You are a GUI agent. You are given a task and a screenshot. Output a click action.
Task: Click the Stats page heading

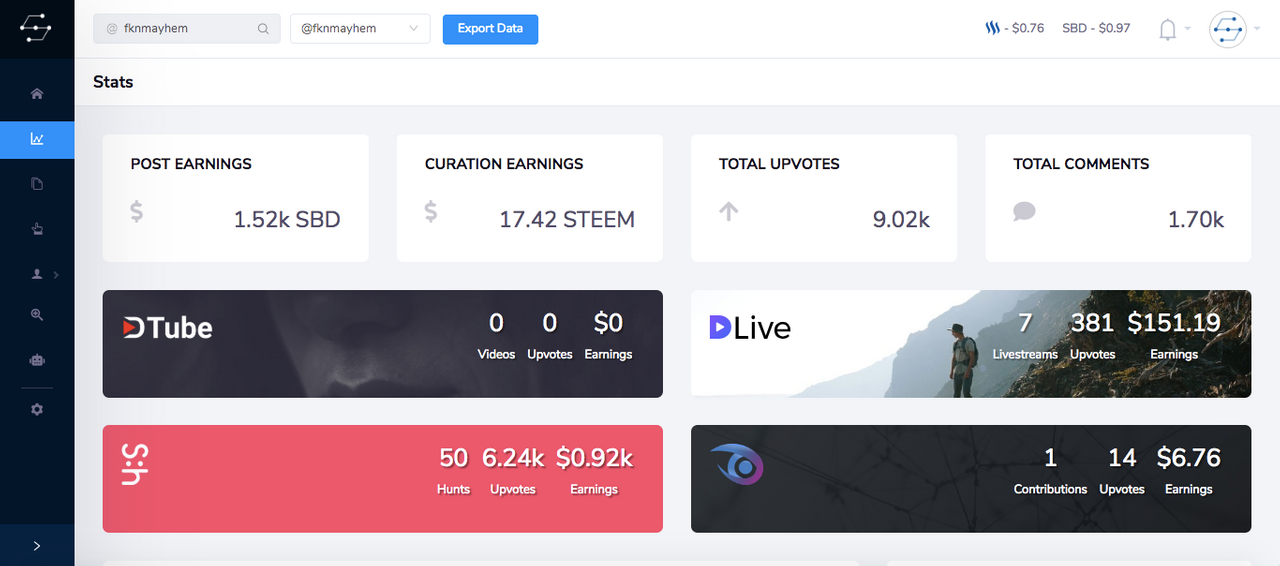113,82
